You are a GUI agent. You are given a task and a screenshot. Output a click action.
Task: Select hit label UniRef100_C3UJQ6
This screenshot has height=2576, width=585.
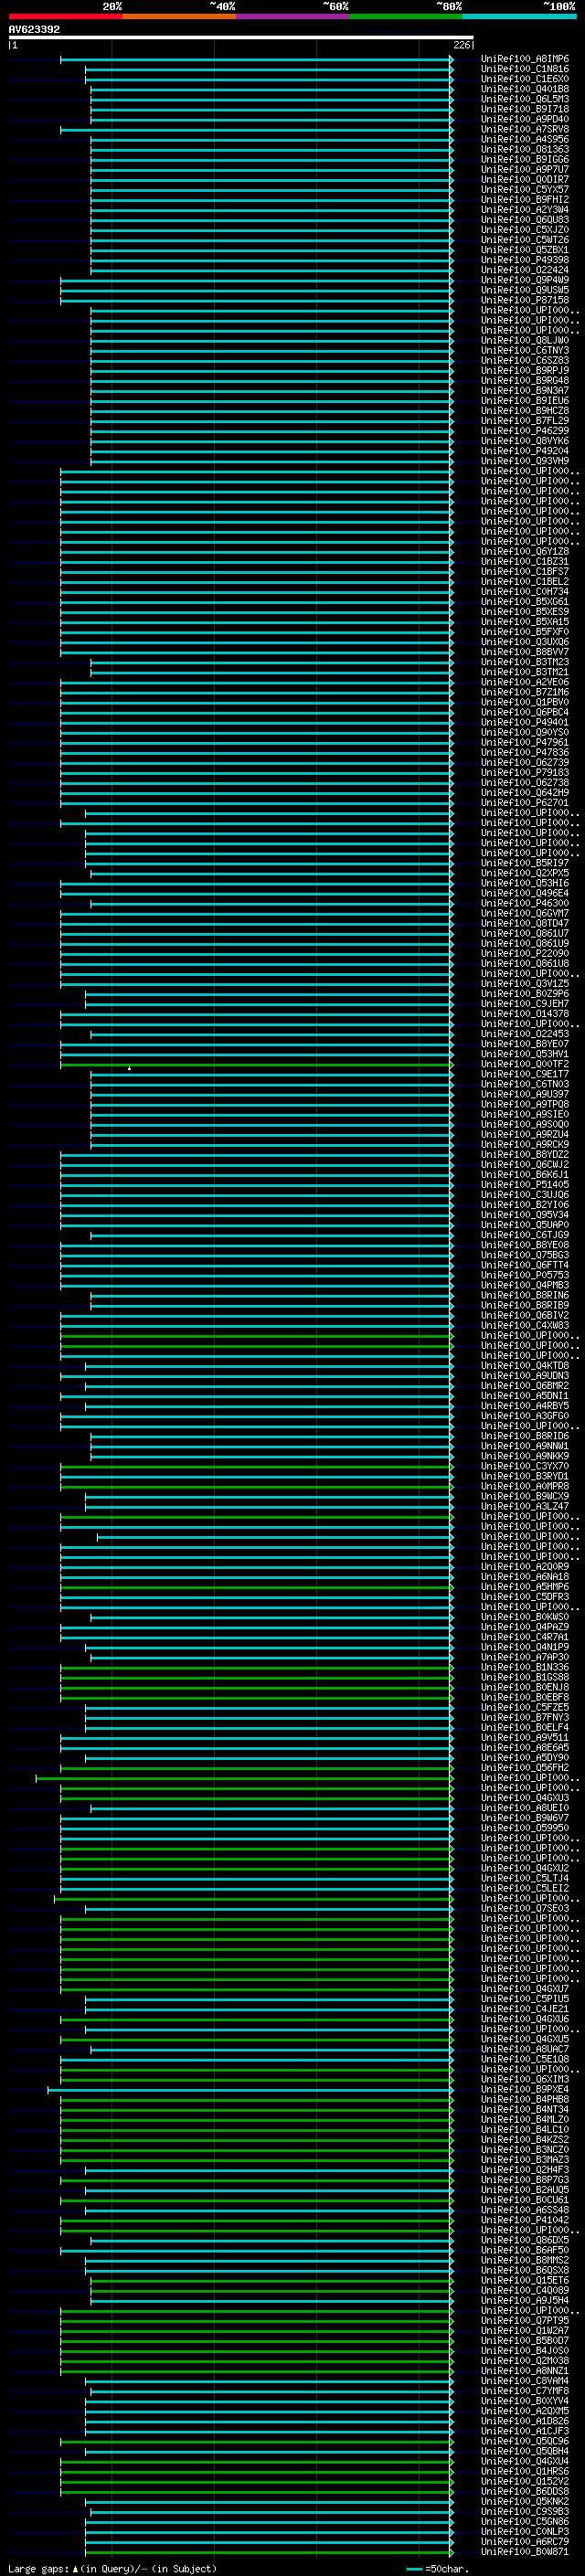tap(524, 1195)
